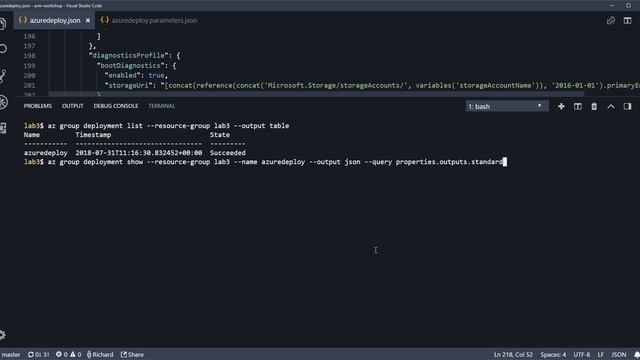The image size is (640, 360).
Task: Show errors and warnings count in status bar
Action: pos(69,355)
